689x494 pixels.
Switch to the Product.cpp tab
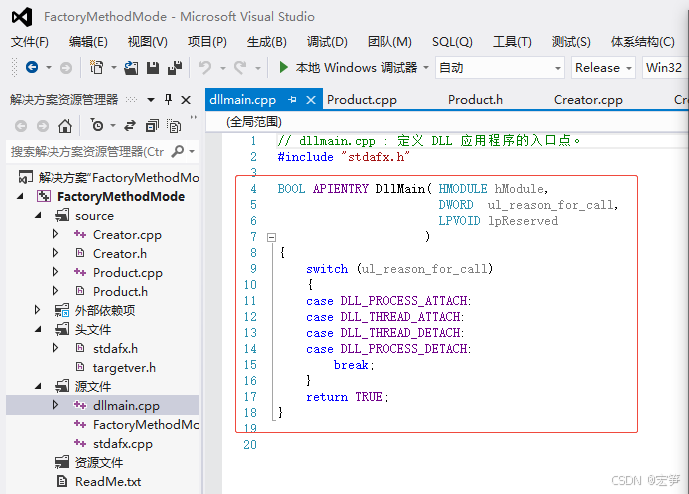click(x=362, y=100)
